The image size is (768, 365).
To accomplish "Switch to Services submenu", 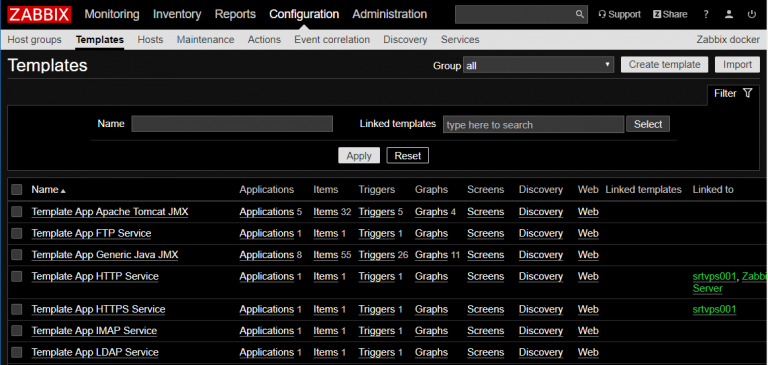I will 460,40.
